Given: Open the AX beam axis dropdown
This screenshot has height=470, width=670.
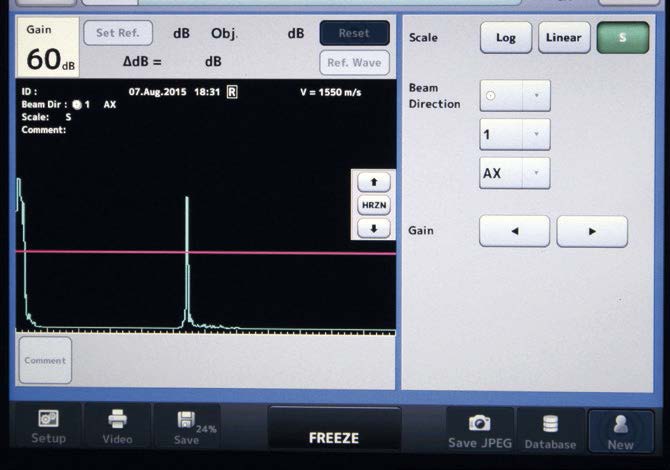Looking at the screenshot, I should (x=515, y=173).
